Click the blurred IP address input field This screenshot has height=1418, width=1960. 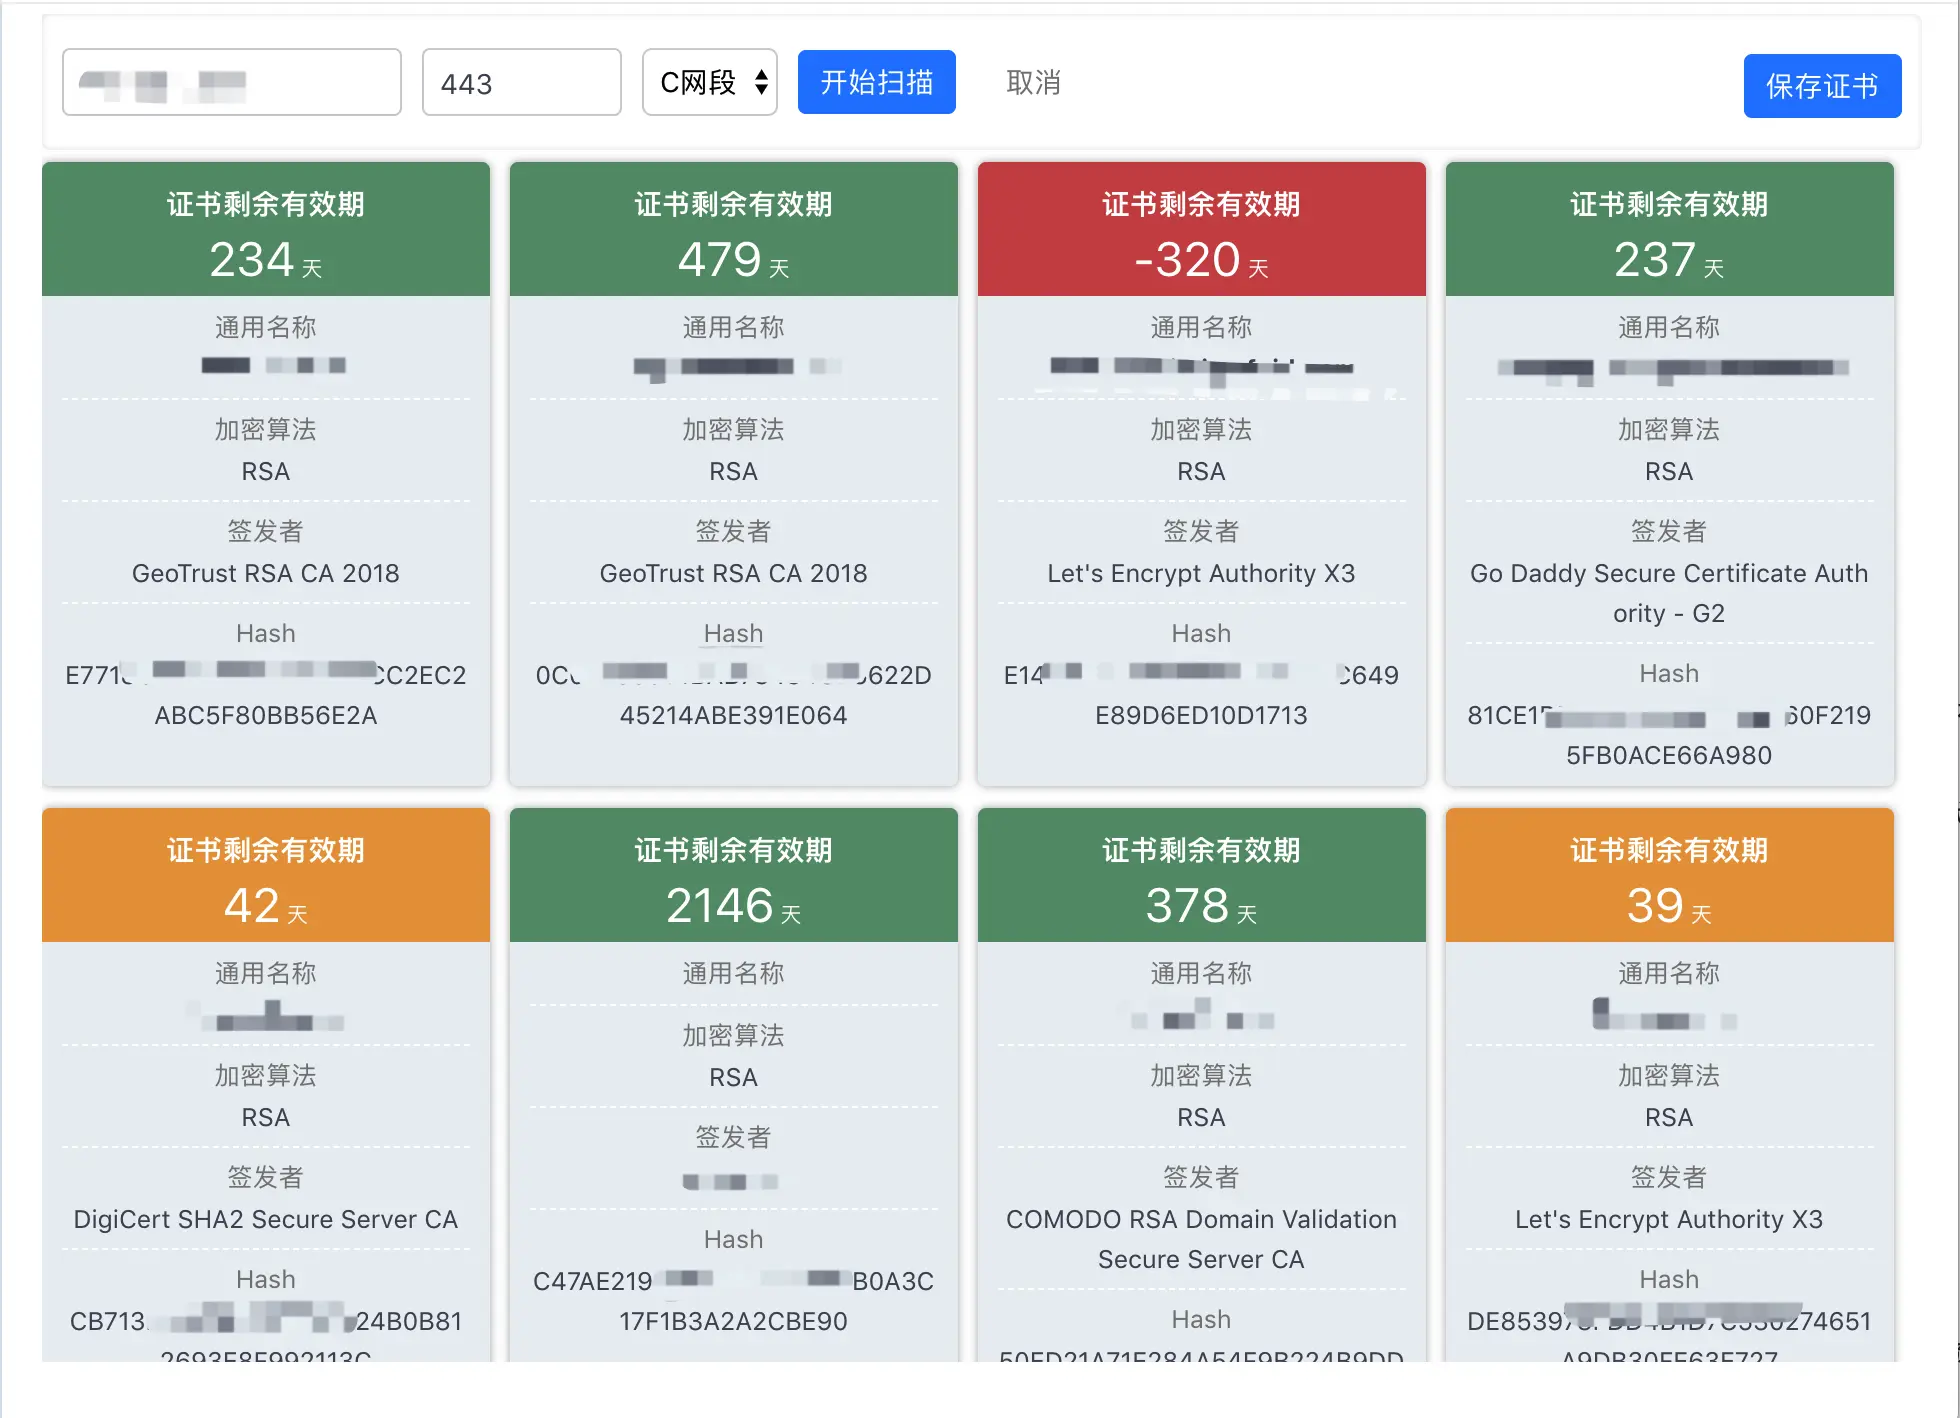231,83
